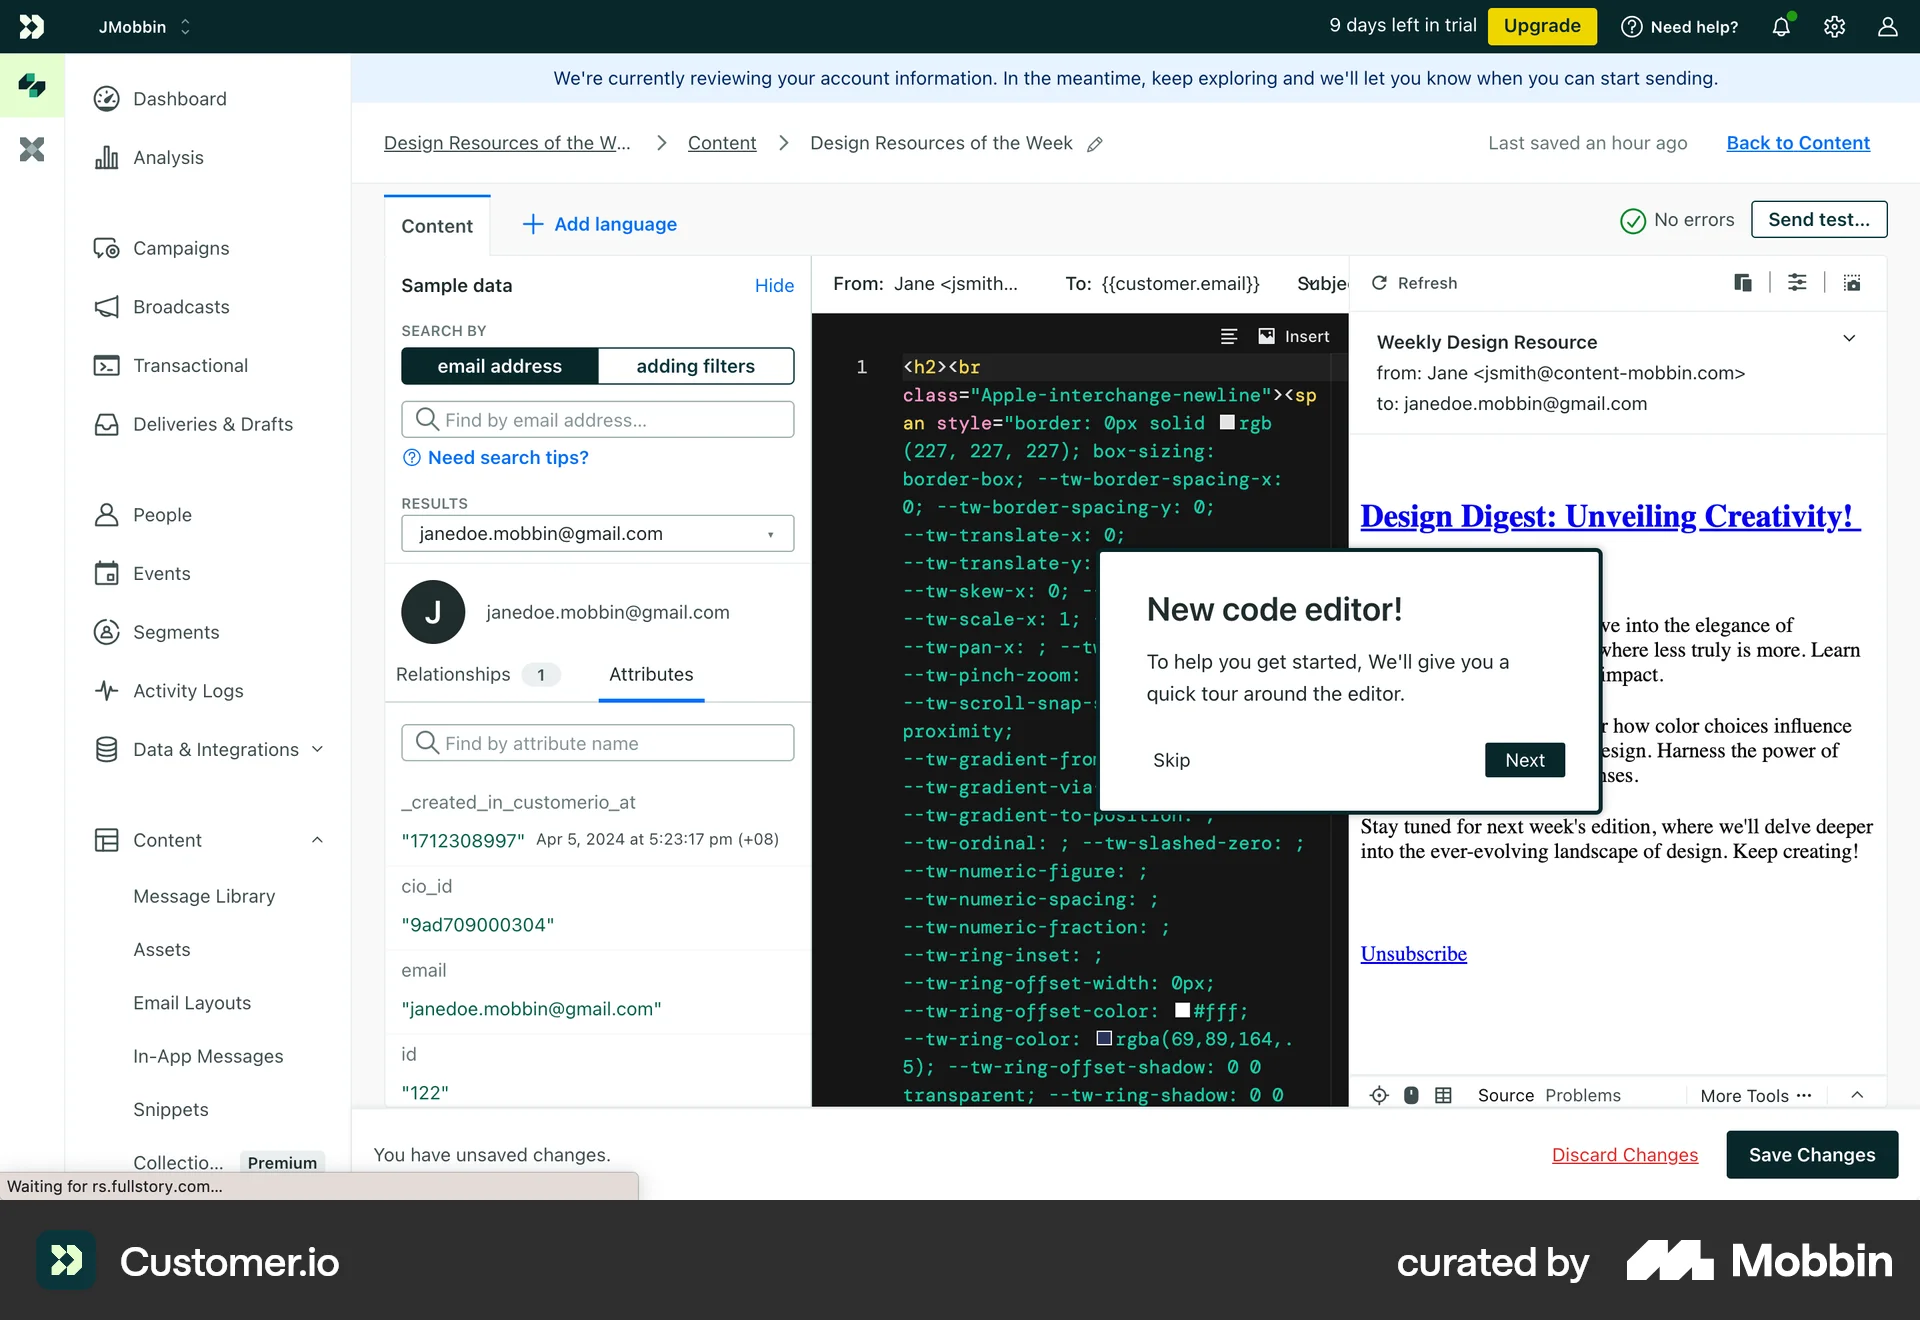Switch search mode to adding filters
Image resolution: width=1920 pixels, height=1320 pixels.
point(696,366)
